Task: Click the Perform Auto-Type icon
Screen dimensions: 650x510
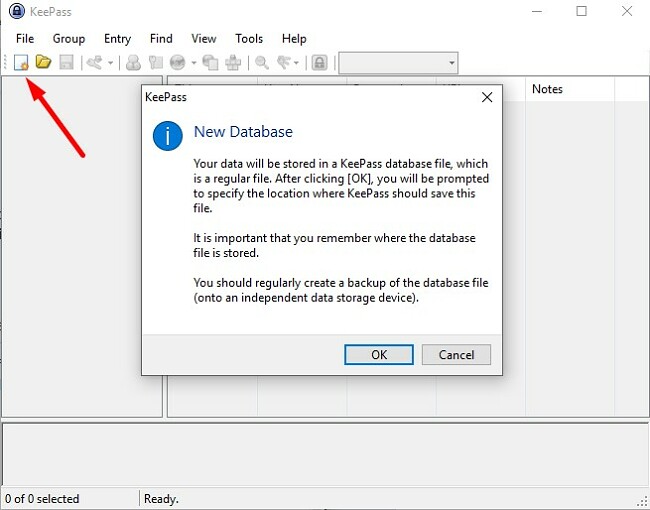Action: pyautogui.click(x=233, y=63)
